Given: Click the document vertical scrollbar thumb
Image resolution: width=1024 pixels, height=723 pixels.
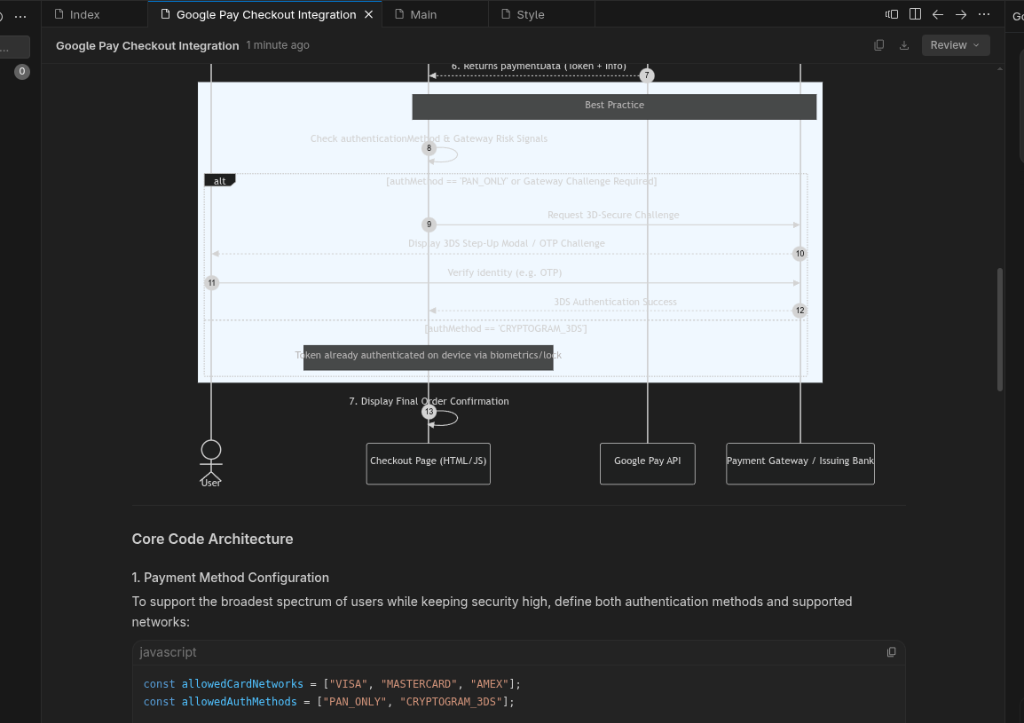Looking at the screenshot, I should 999,329.
